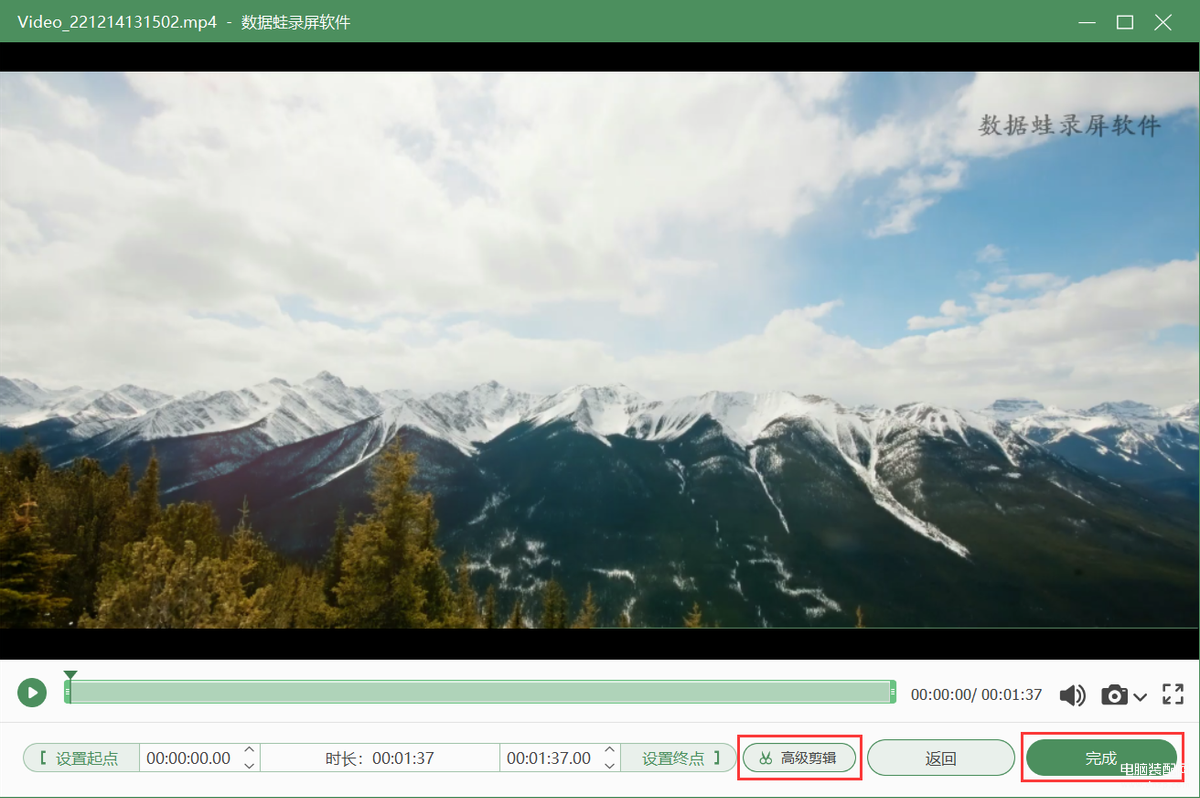This screenshot has width=1200, height=798.
Task: Click the 返回 button
Action: coord(941,758)
